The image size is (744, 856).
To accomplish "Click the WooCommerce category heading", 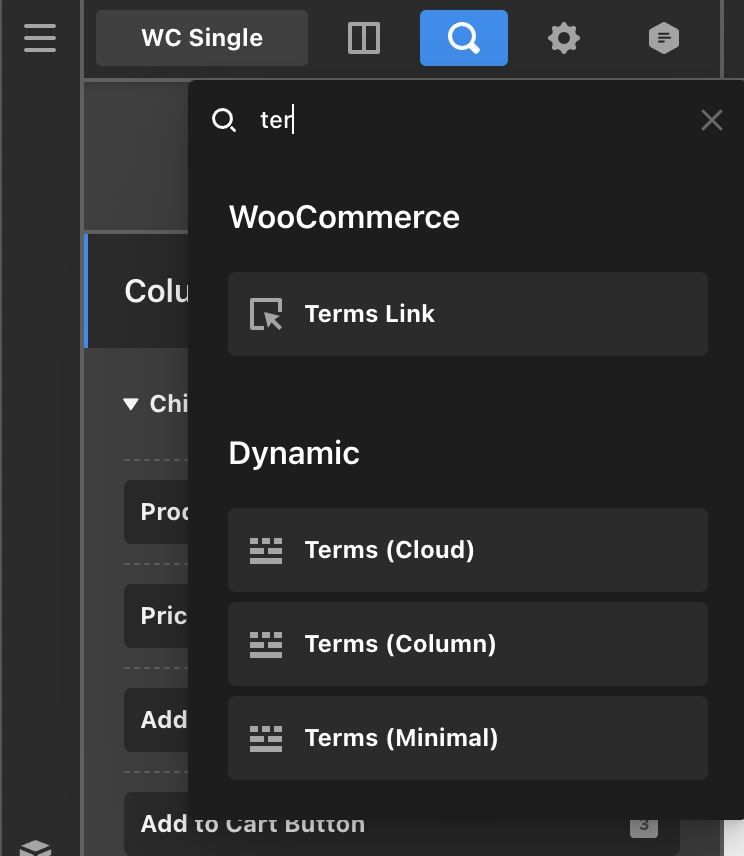I will (x=344, y=217).
